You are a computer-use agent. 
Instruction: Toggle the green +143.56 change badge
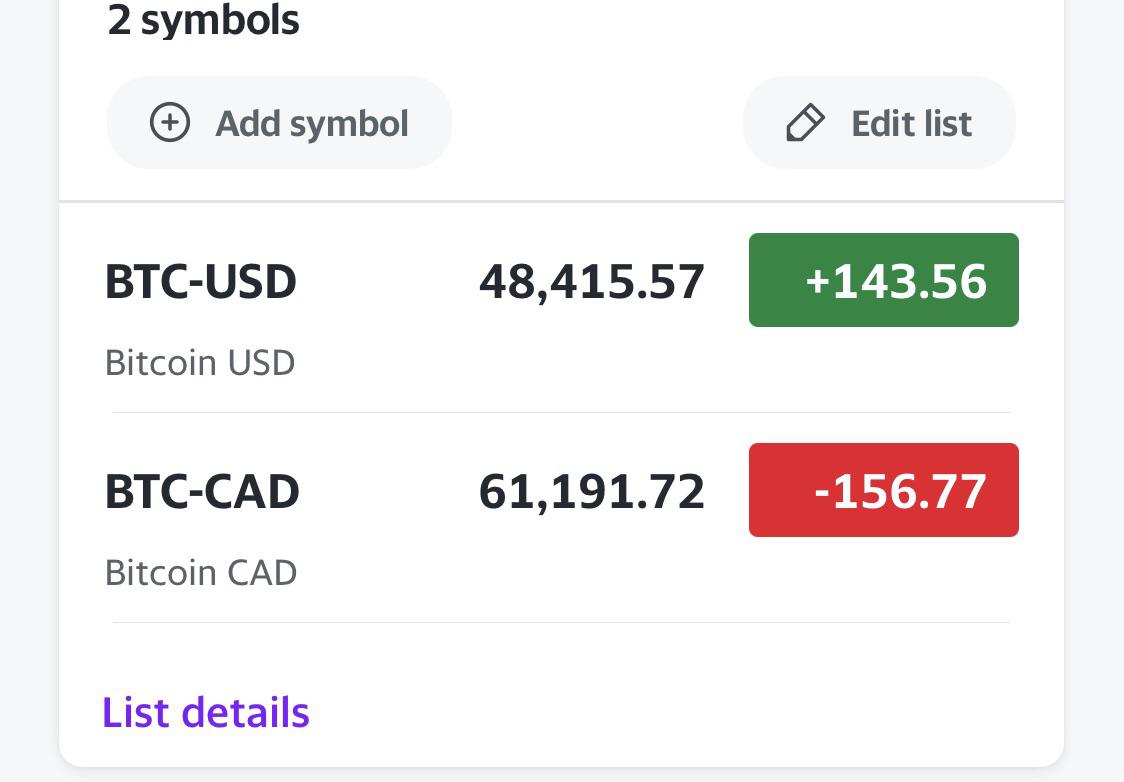point(883,280)
